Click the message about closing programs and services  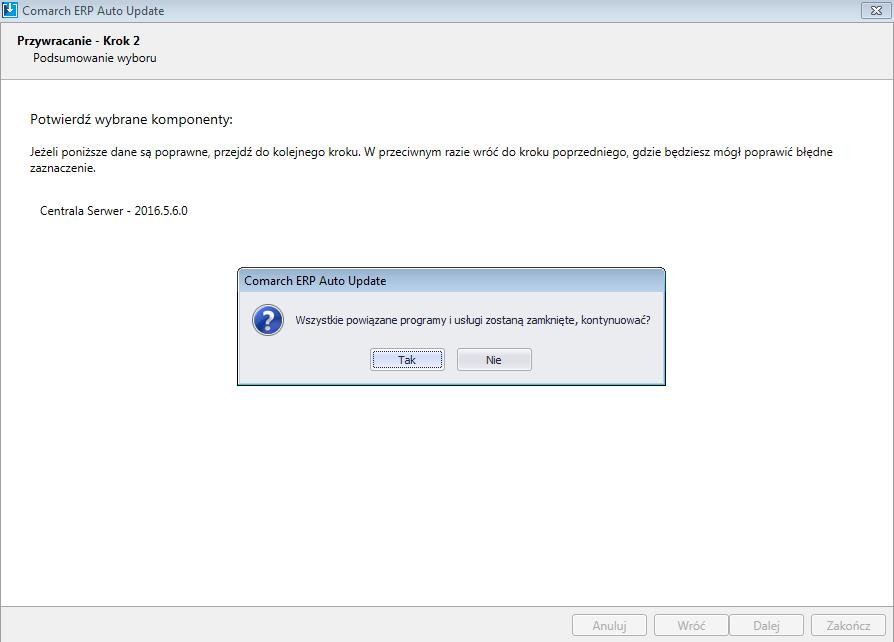(473, 320)
